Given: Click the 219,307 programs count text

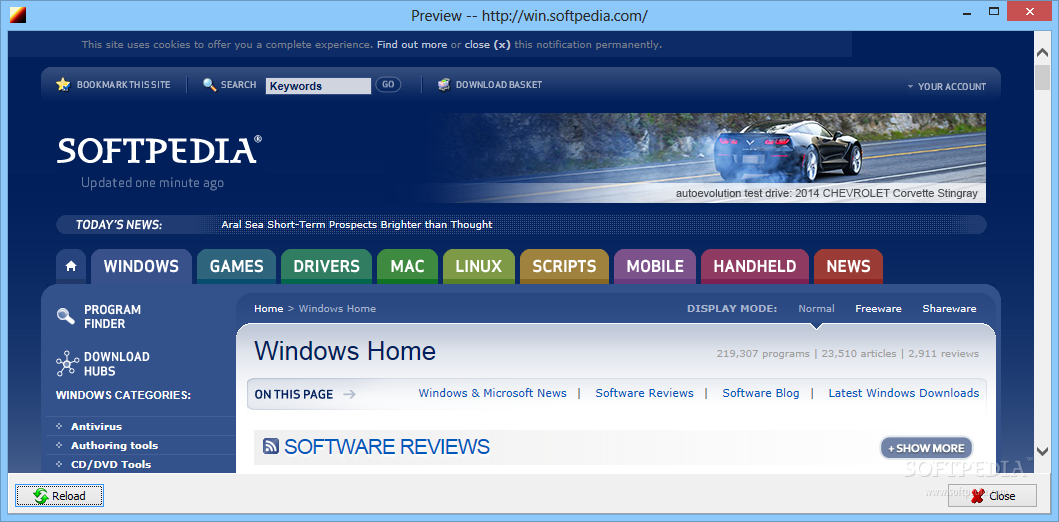Looking at the screenshot, I should 763,353.
